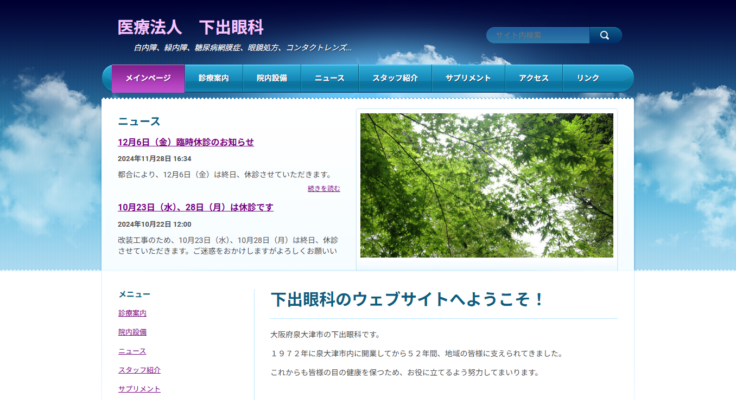Click the search magnifier icon button
The image size is (736, 400).
pos(605,36)
